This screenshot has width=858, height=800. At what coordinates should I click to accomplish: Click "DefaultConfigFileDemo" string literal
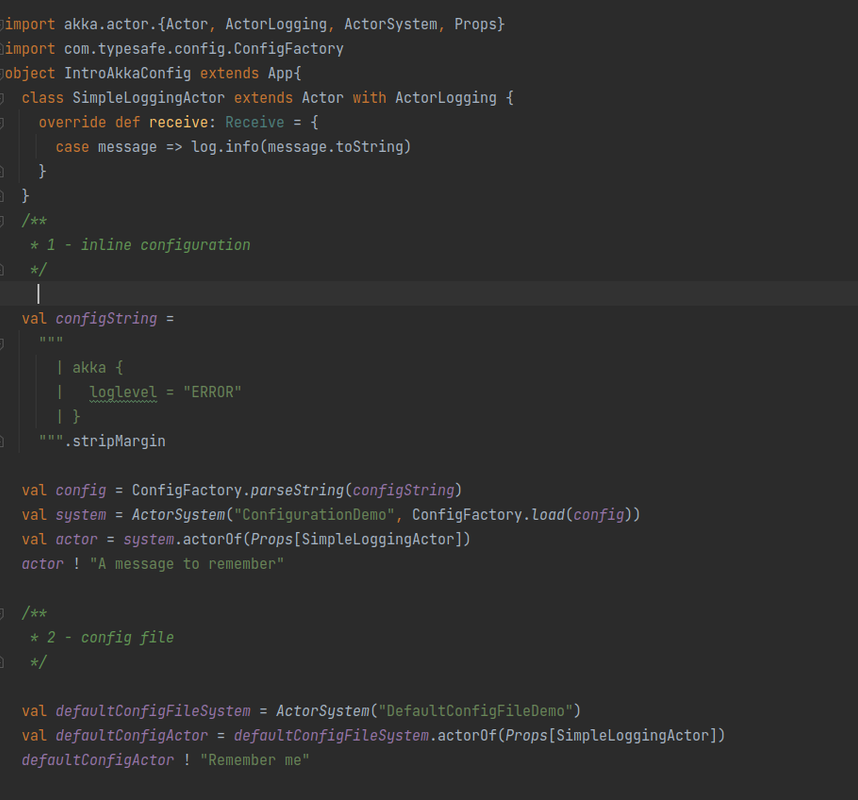pyautogui.click(x=476, y=711)
